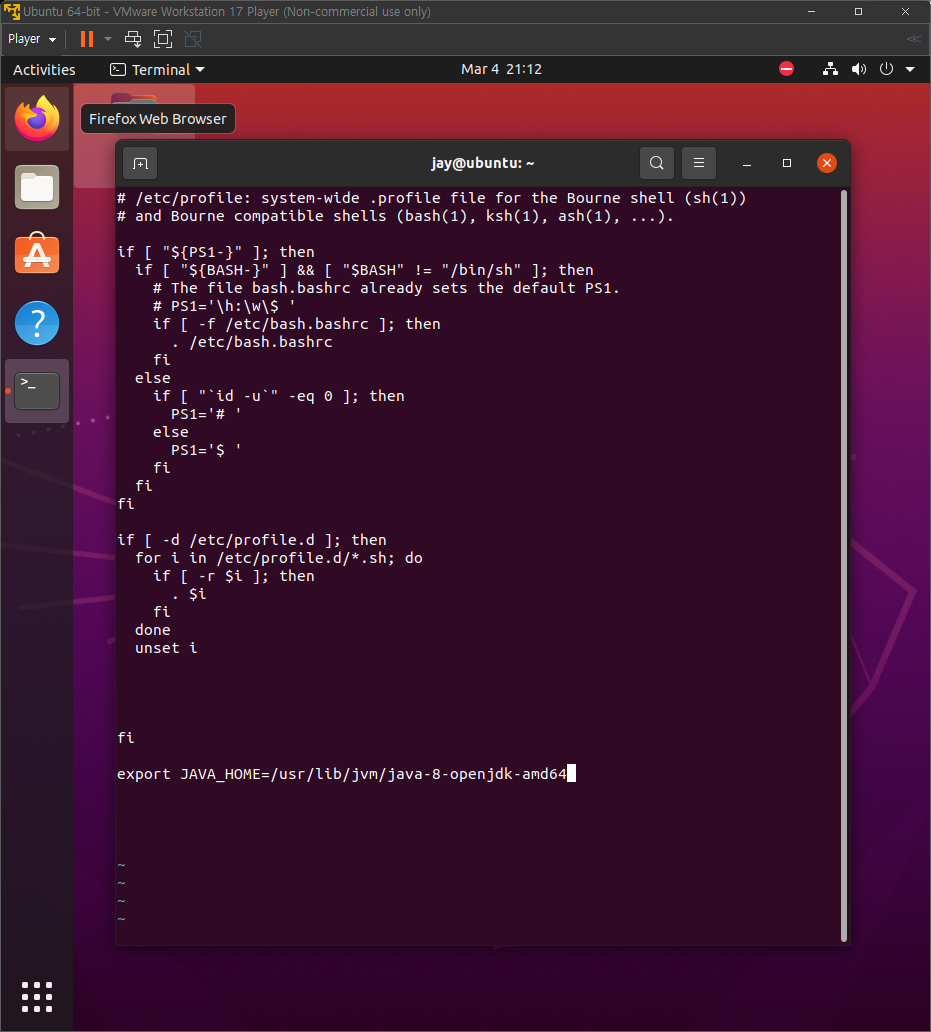Open the Terminal dropdown in the top bar
931x1032 pixels.
tap(157, 69)
